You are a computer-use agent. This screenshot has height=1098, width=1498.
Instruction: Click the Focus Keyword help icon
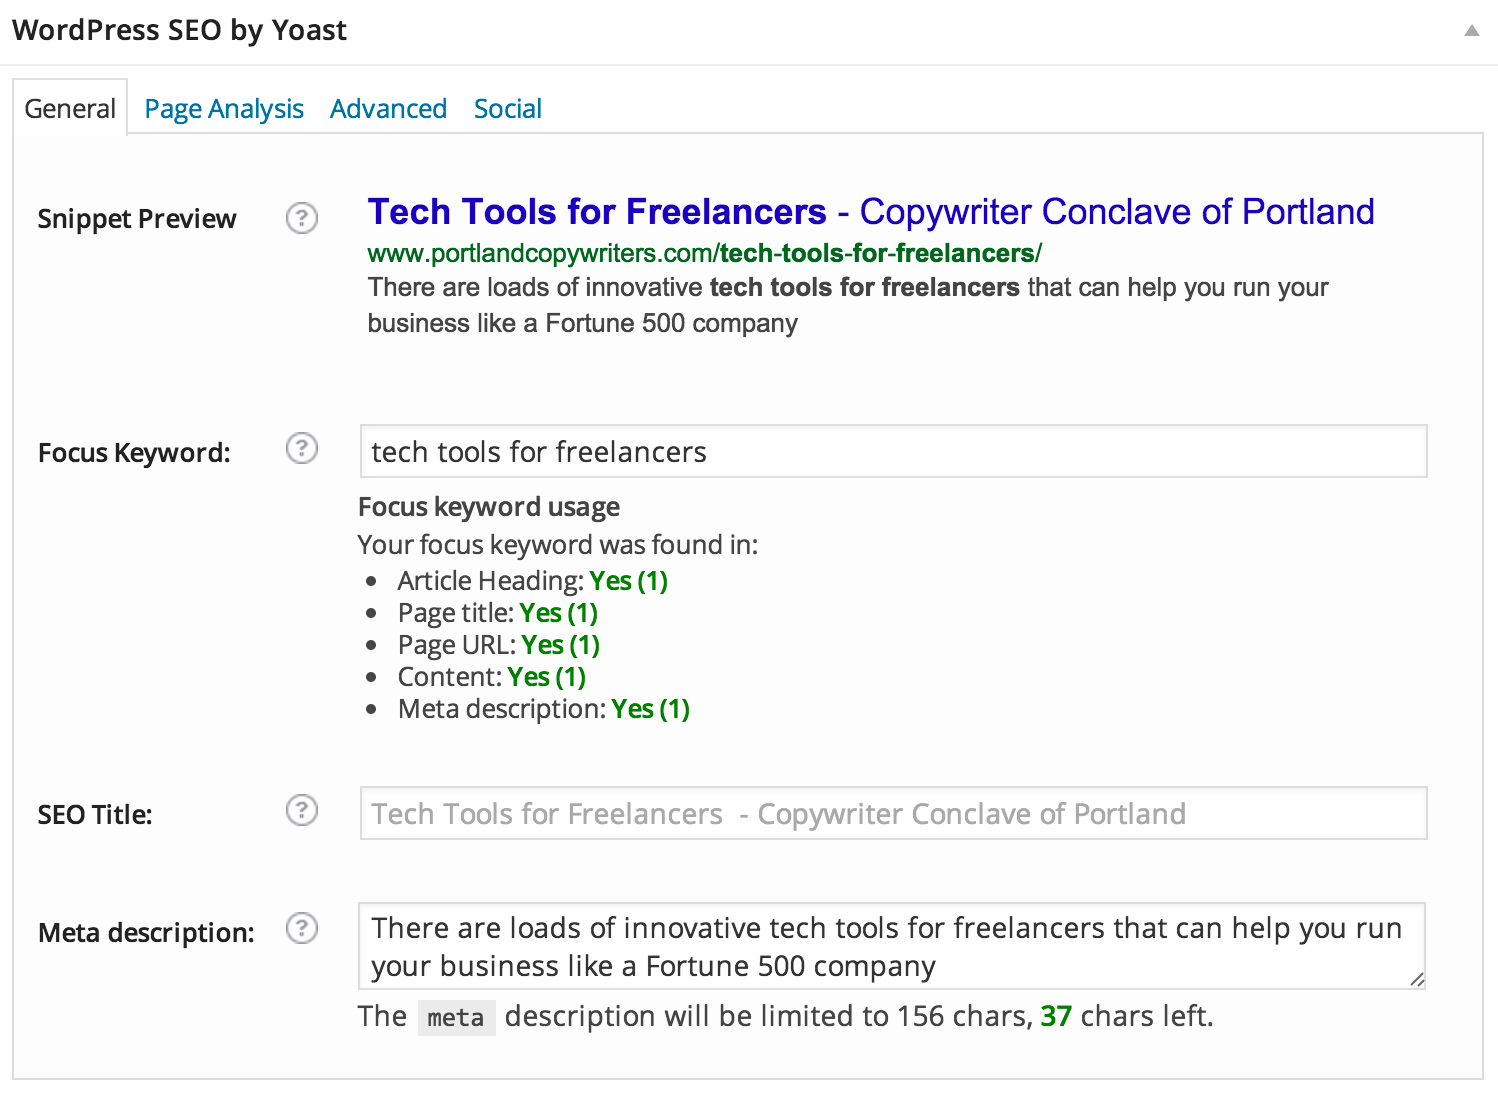(301, 449)
